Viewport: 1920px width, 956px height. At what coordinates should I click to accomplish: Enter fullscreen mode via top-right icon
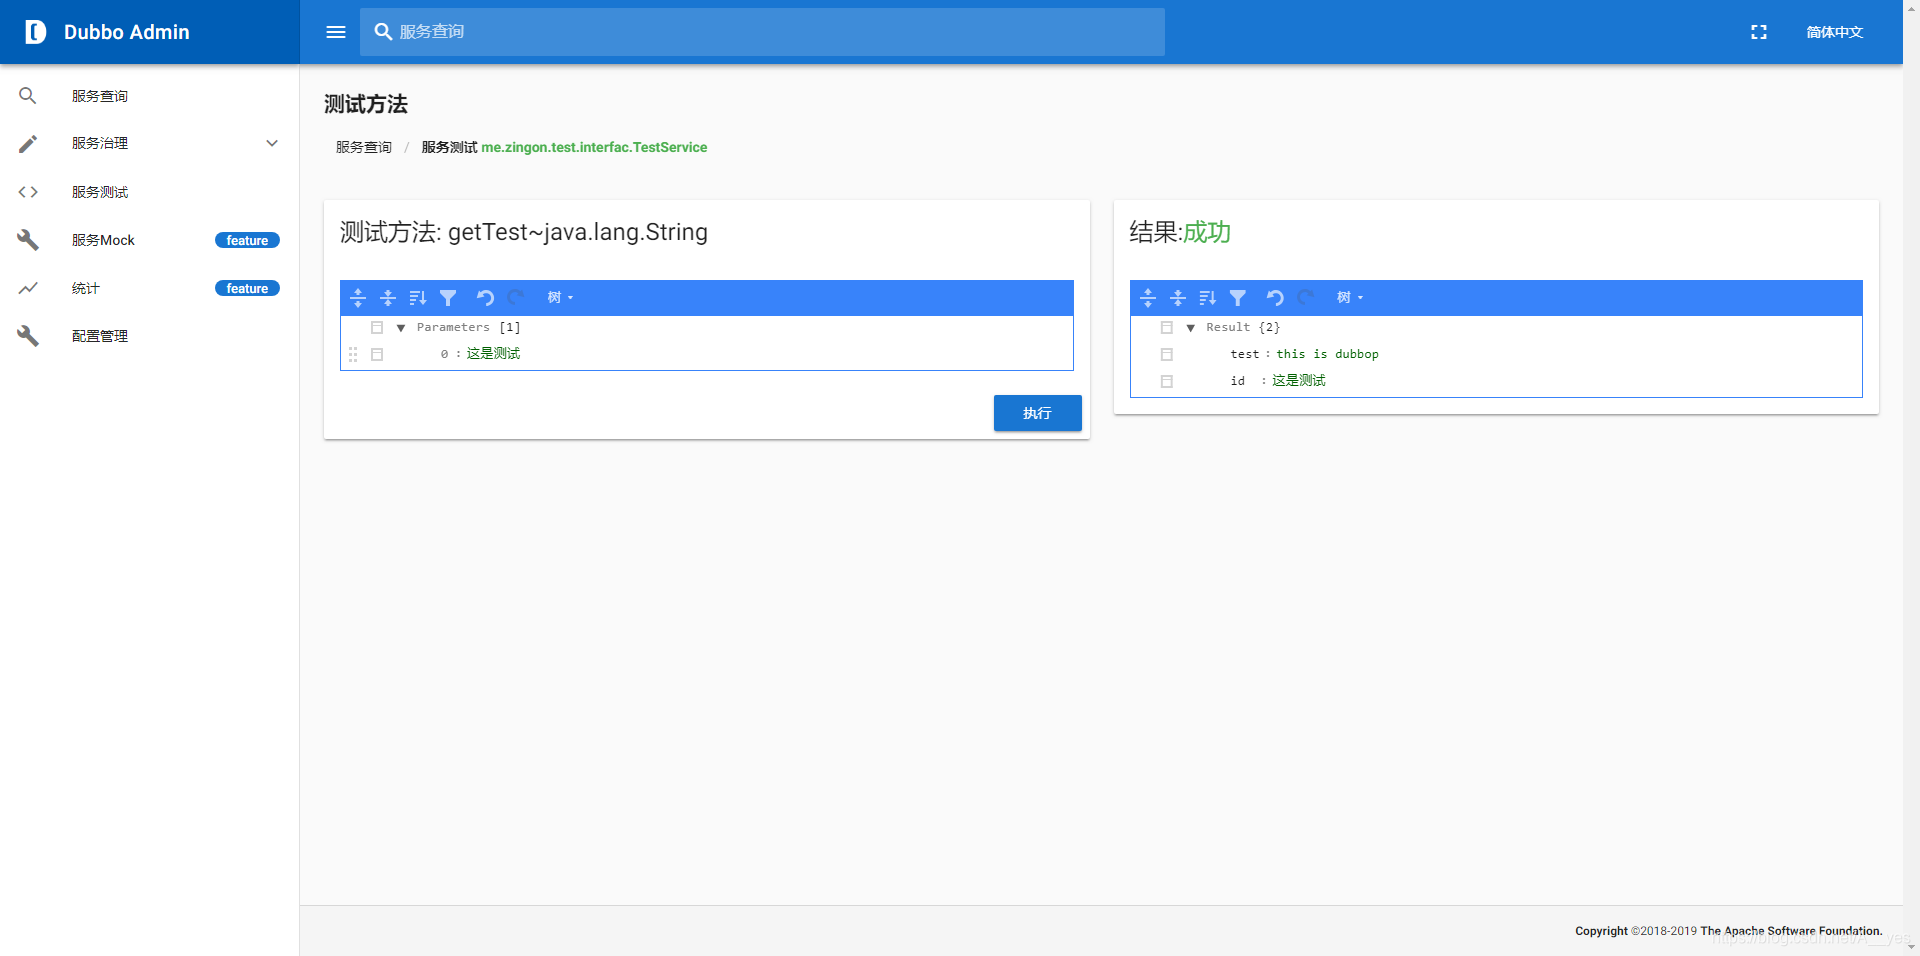(x=1759, y=32)
